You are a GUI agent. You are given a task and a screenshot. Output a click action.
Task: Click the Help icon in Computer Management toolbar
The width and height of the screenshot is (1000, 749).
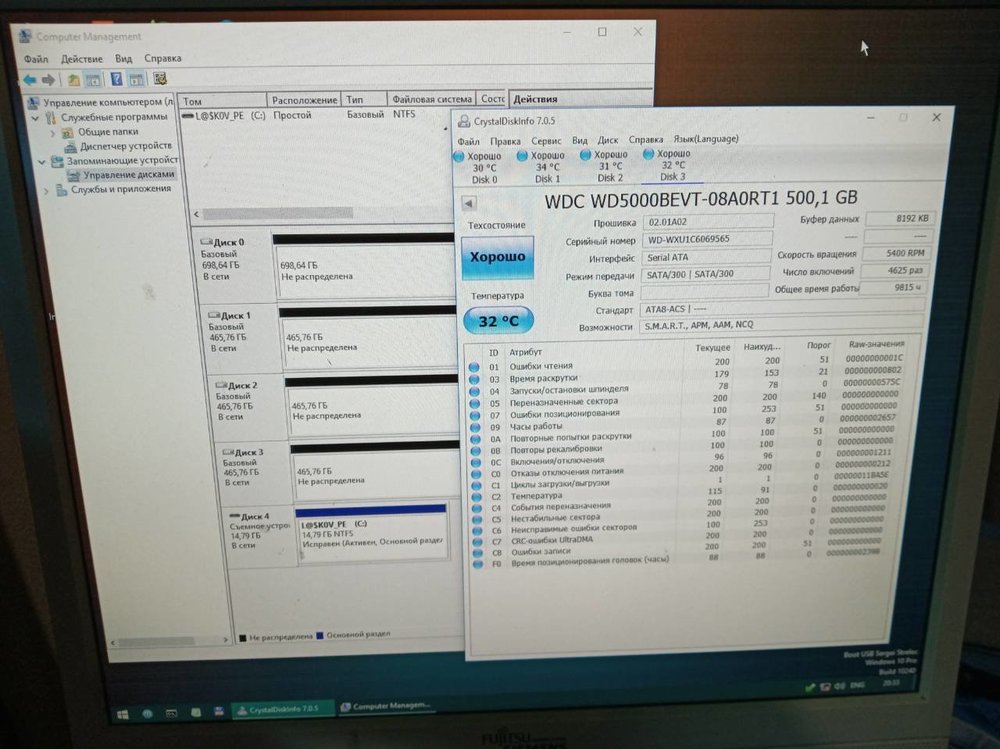(117, 79)
